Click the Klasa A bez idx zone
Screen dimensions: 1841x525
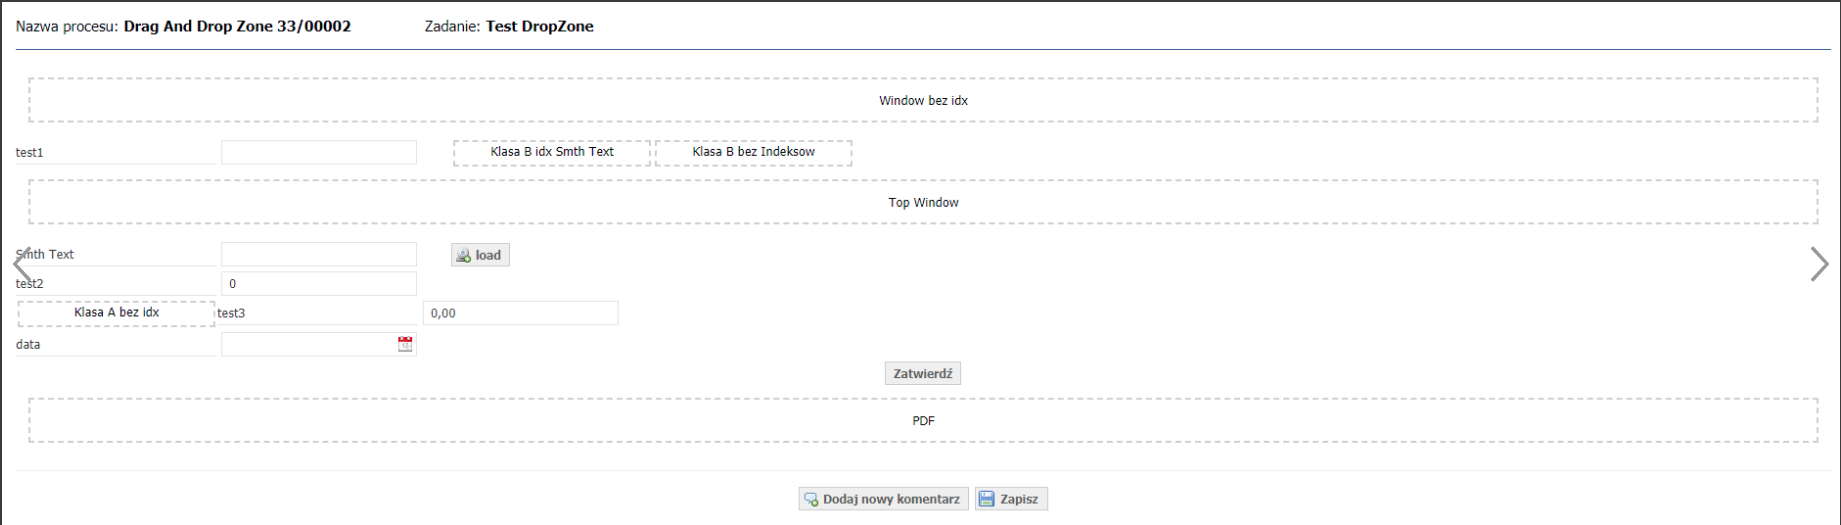pos(117,313)
